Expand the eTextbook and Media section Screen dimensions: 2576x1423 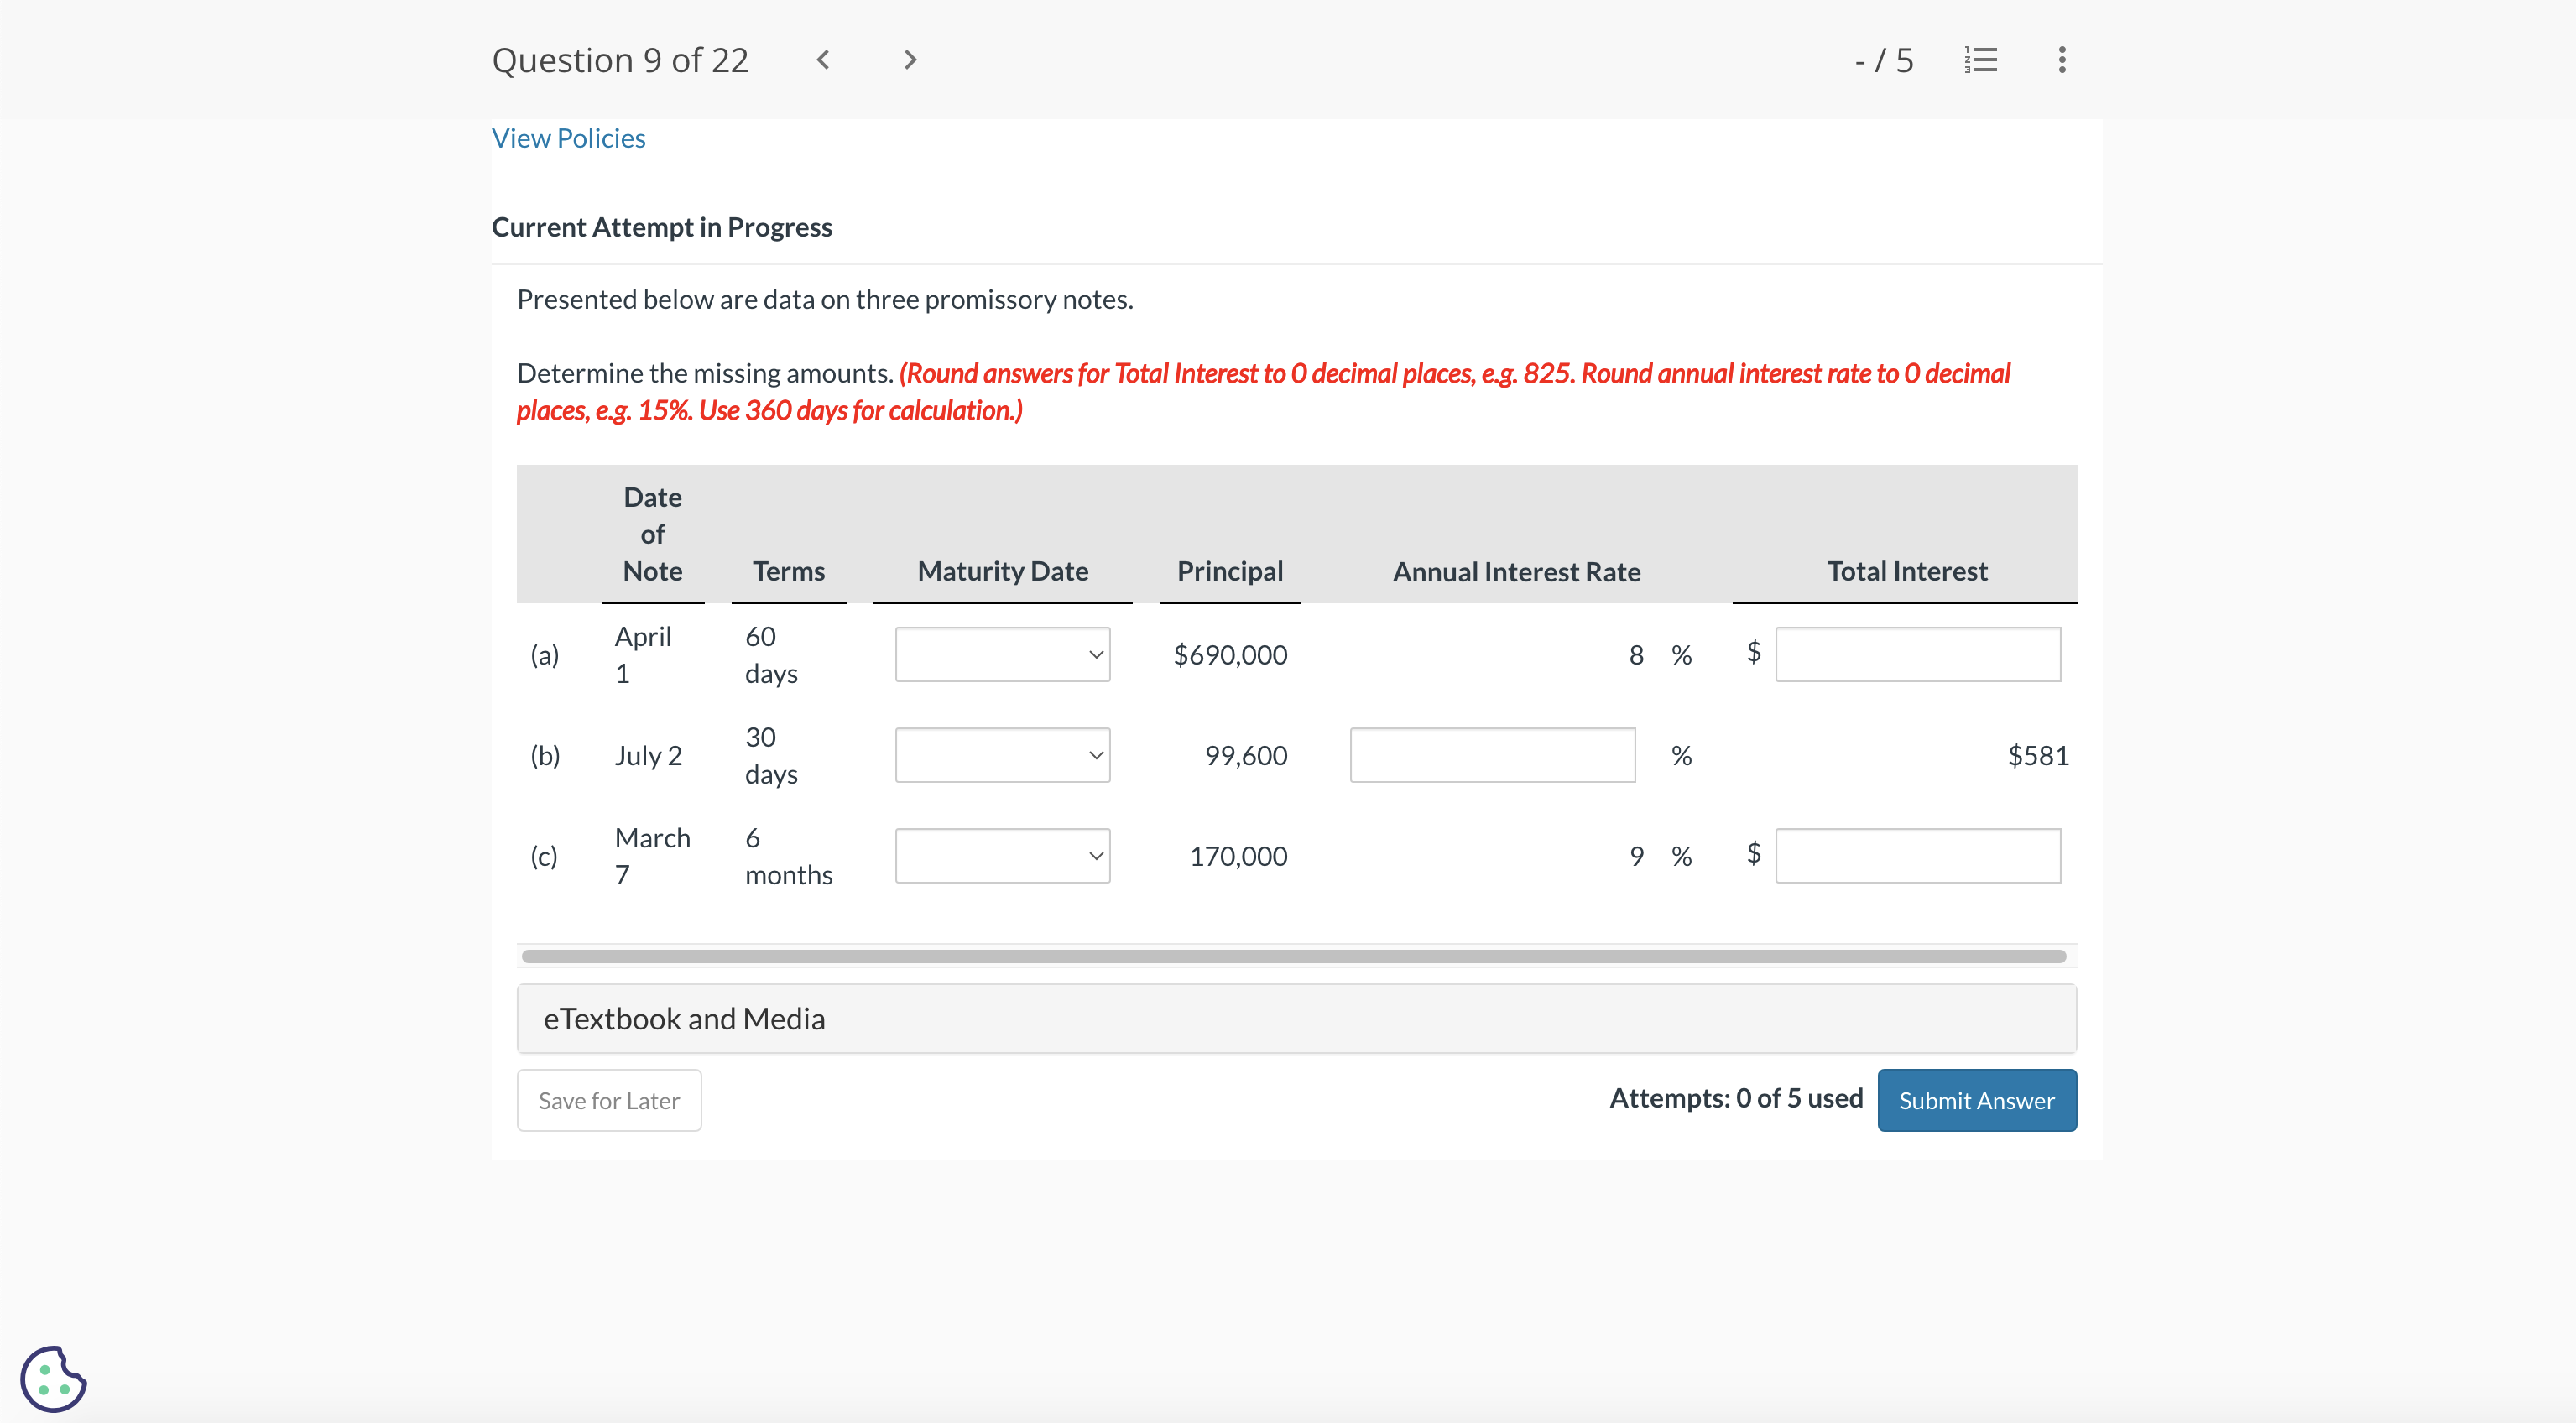pos(1296,1018)
